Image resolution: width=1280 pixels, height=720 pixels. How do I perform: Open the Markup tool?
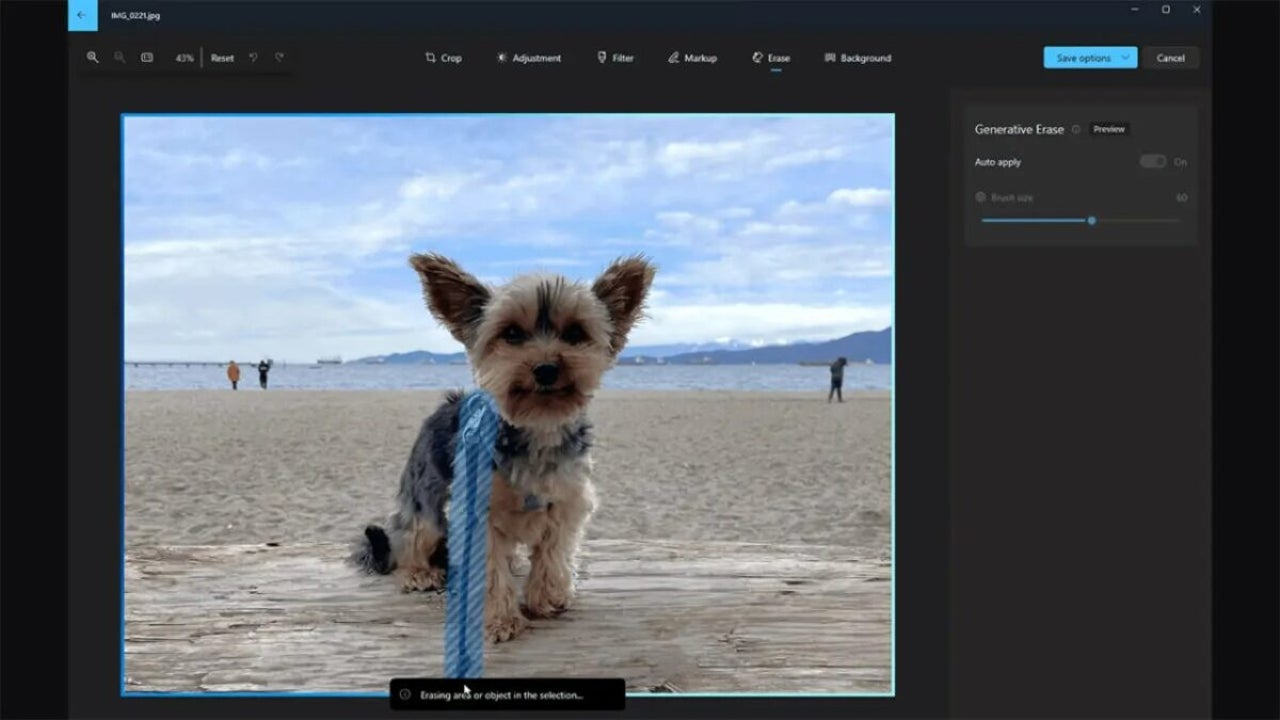pyautogui.click(x=691, y=58)
